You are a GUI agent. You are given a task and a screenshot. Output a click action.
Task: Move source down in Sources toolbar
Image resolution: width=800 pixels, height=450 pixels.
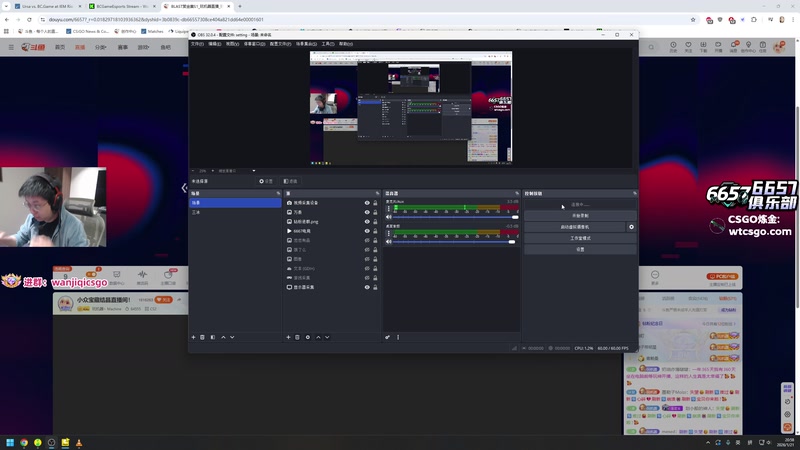327,337
